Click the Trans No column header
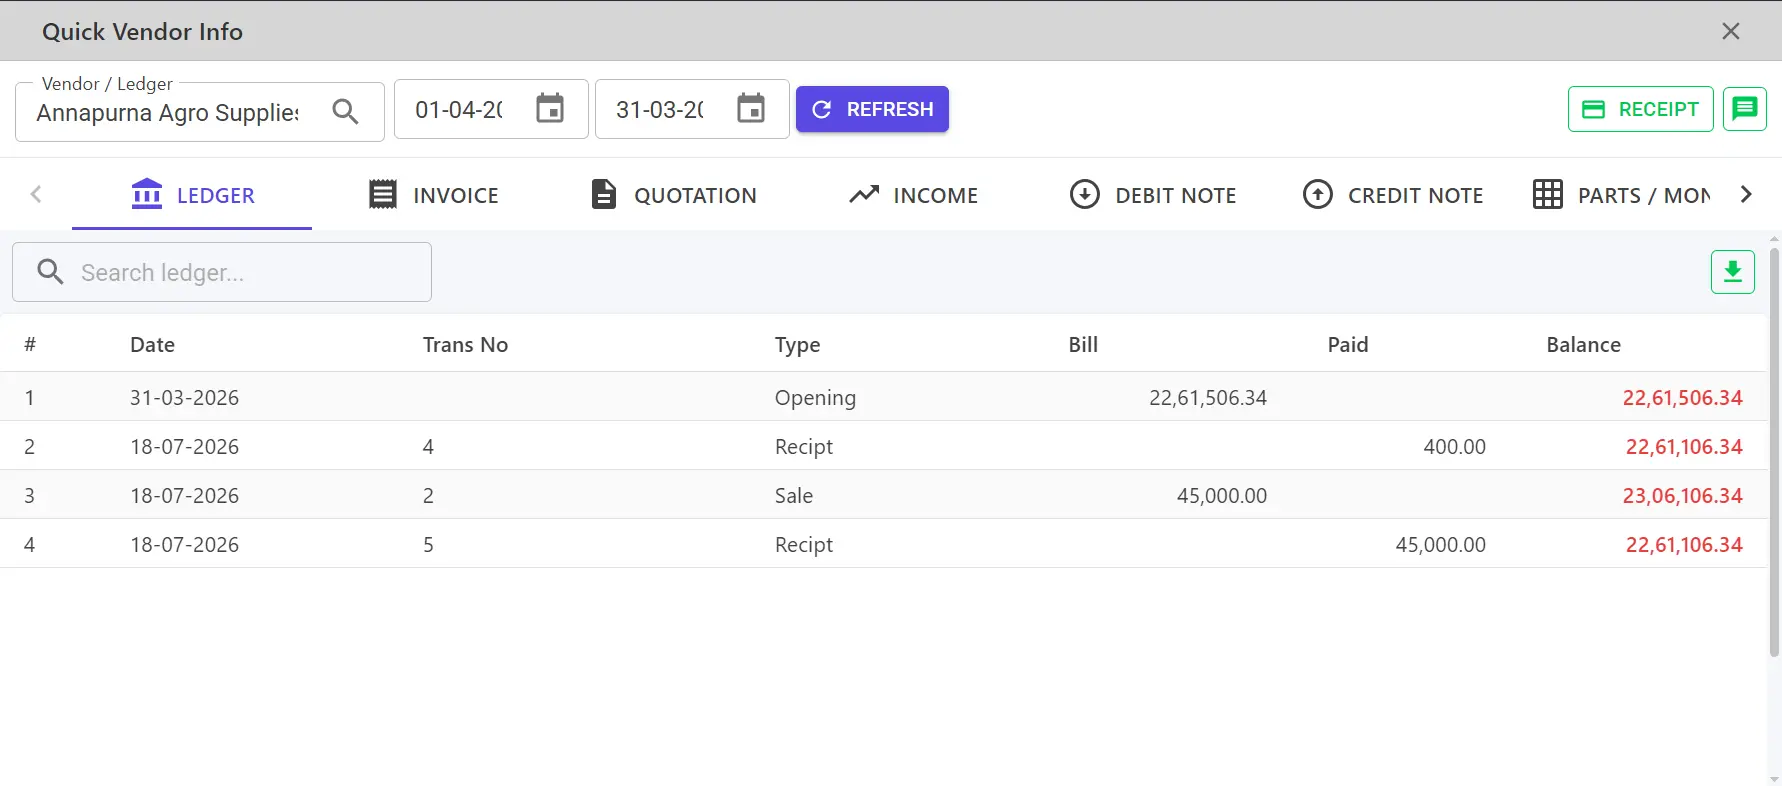 point(465,345)
